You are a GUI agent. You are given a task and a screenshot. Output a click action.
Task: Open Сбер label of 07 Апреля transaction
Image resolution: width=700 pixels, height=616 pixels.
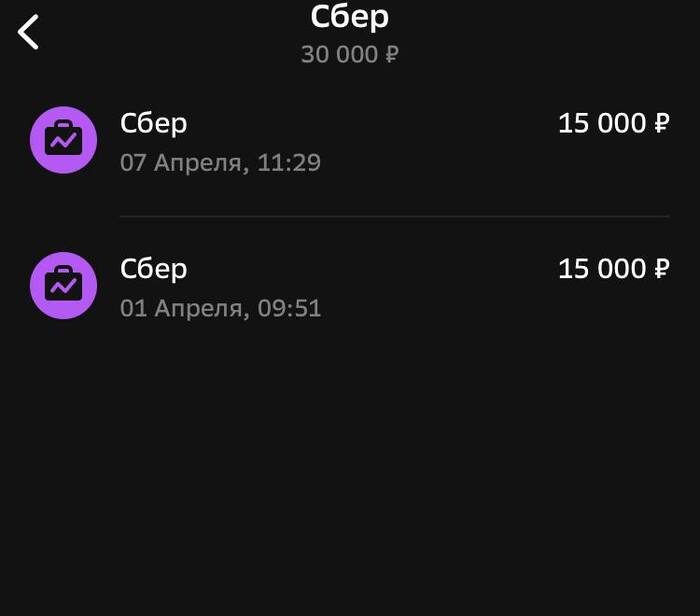click(x=154, y=123)
